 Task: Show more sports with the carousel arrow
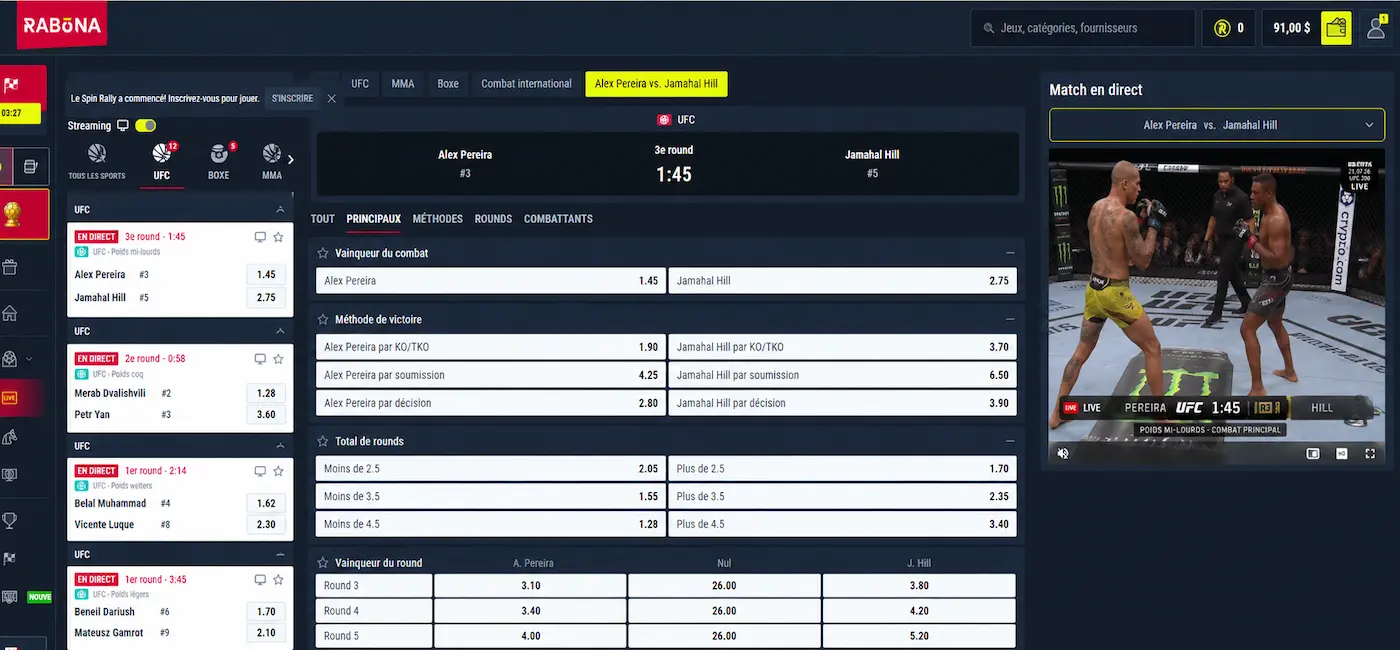291,159
